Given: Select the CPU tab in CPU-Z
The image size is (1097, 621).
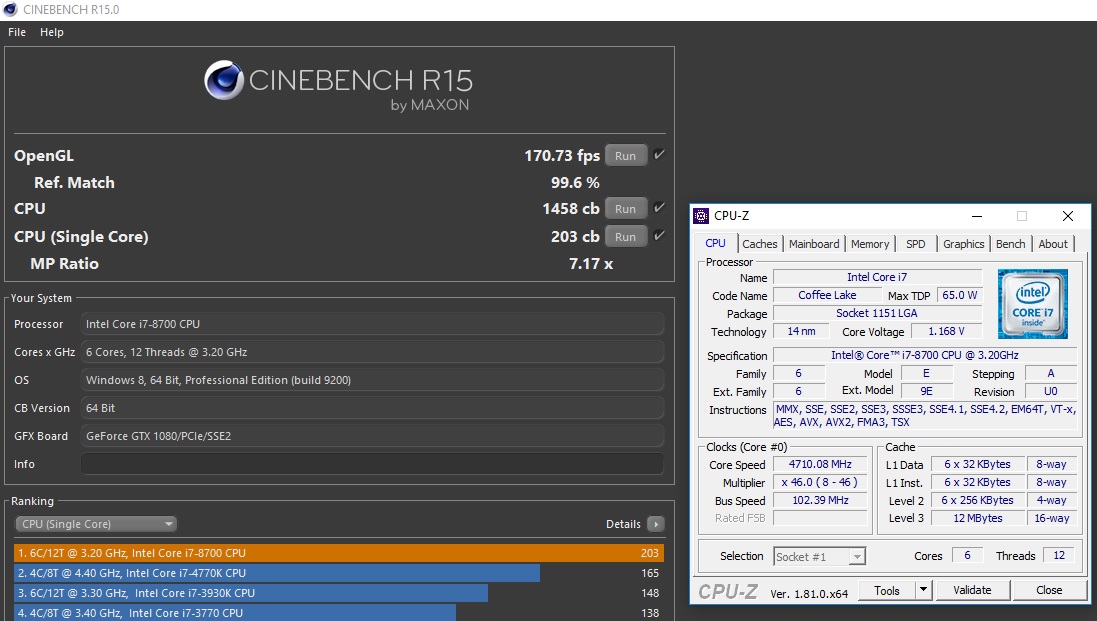Looking at the screenshot, I should coord(715,243).
